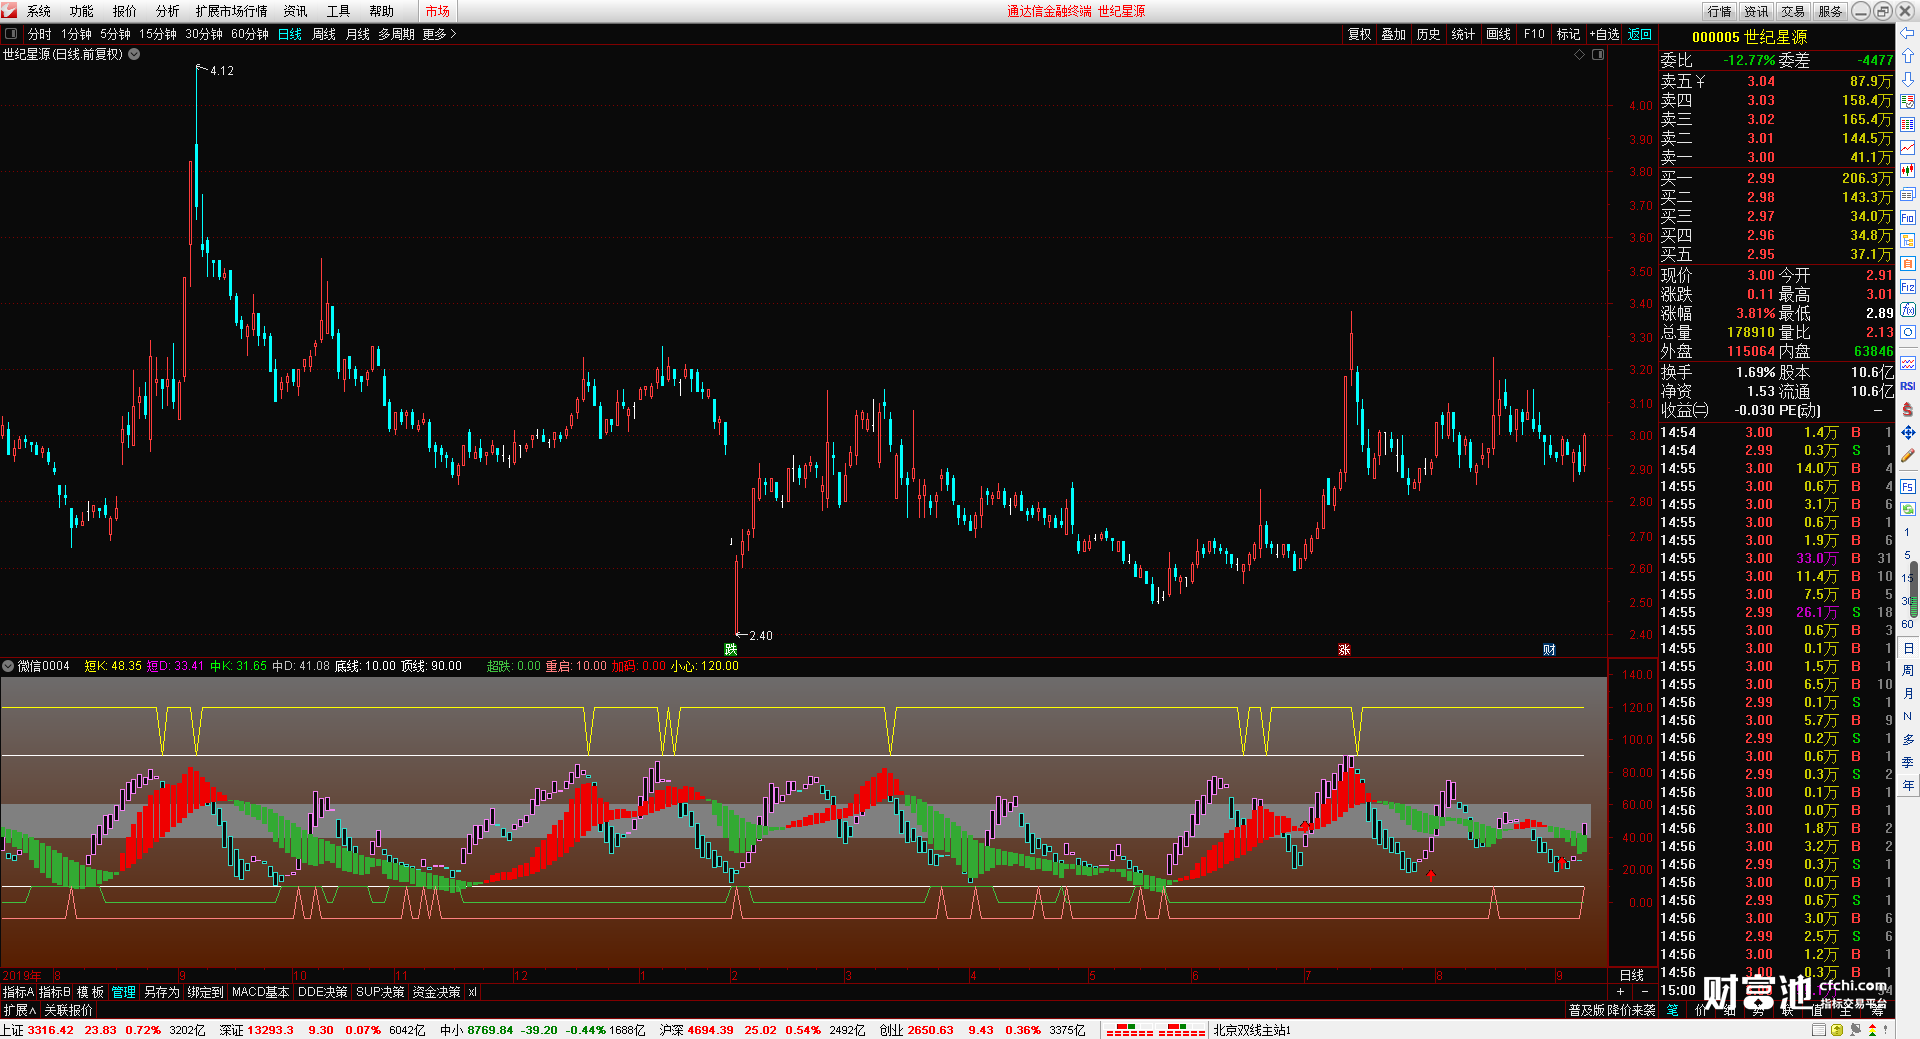Open the 叠加 overlay option
1920x1039 pixels.
[1393, 34]
